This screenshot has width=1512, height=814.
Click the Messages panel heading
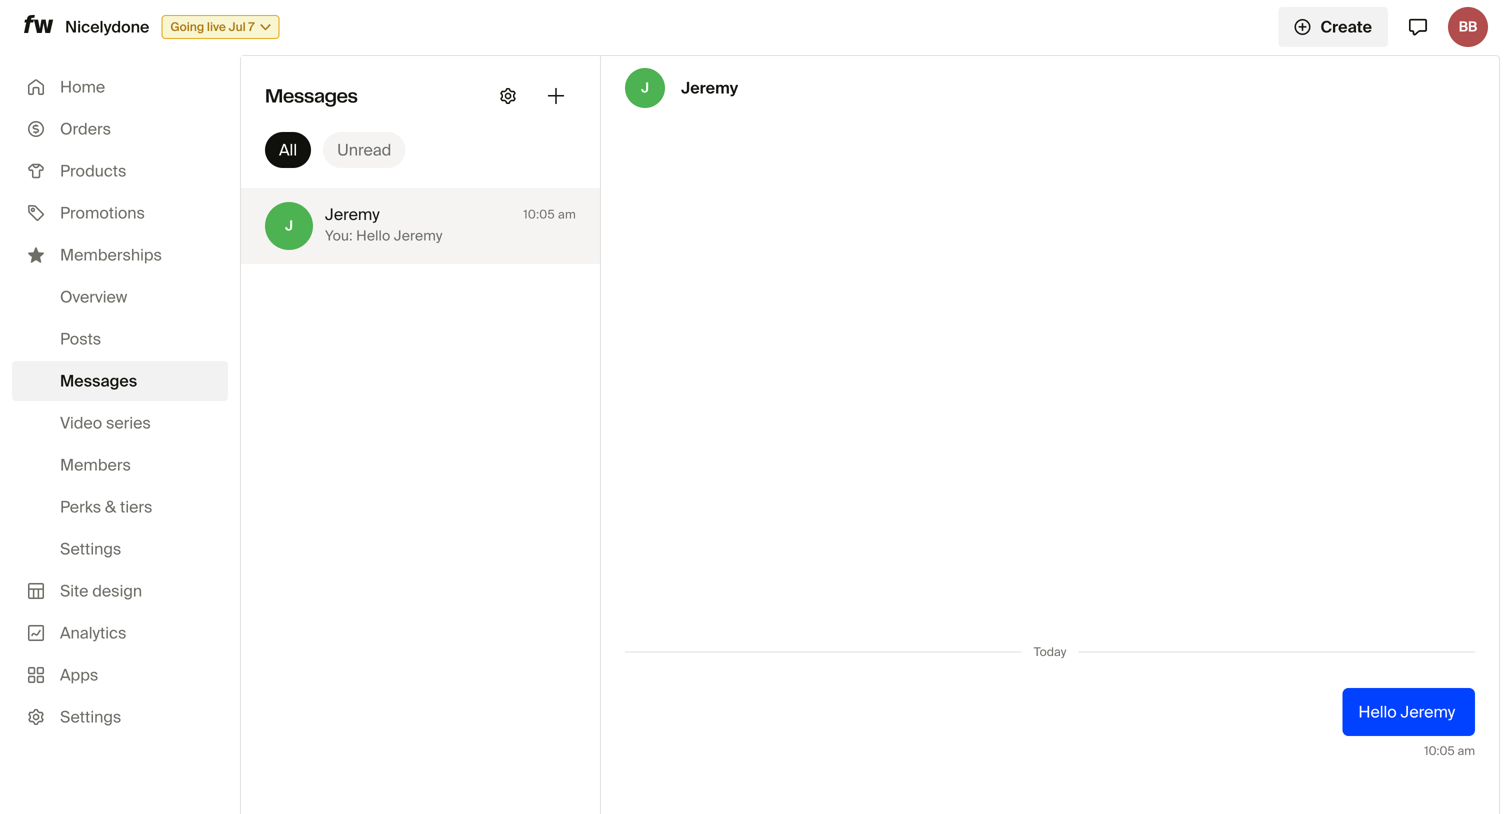(311, 96)
